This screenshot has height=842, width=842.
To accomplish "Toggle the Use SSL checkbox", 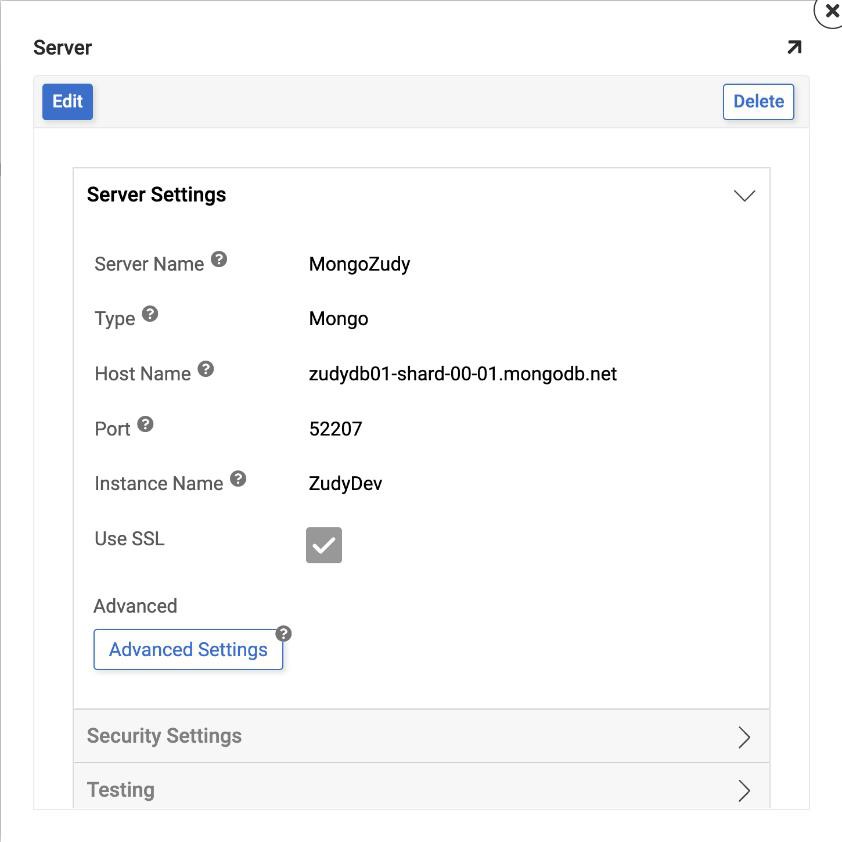I will point(324,545).
